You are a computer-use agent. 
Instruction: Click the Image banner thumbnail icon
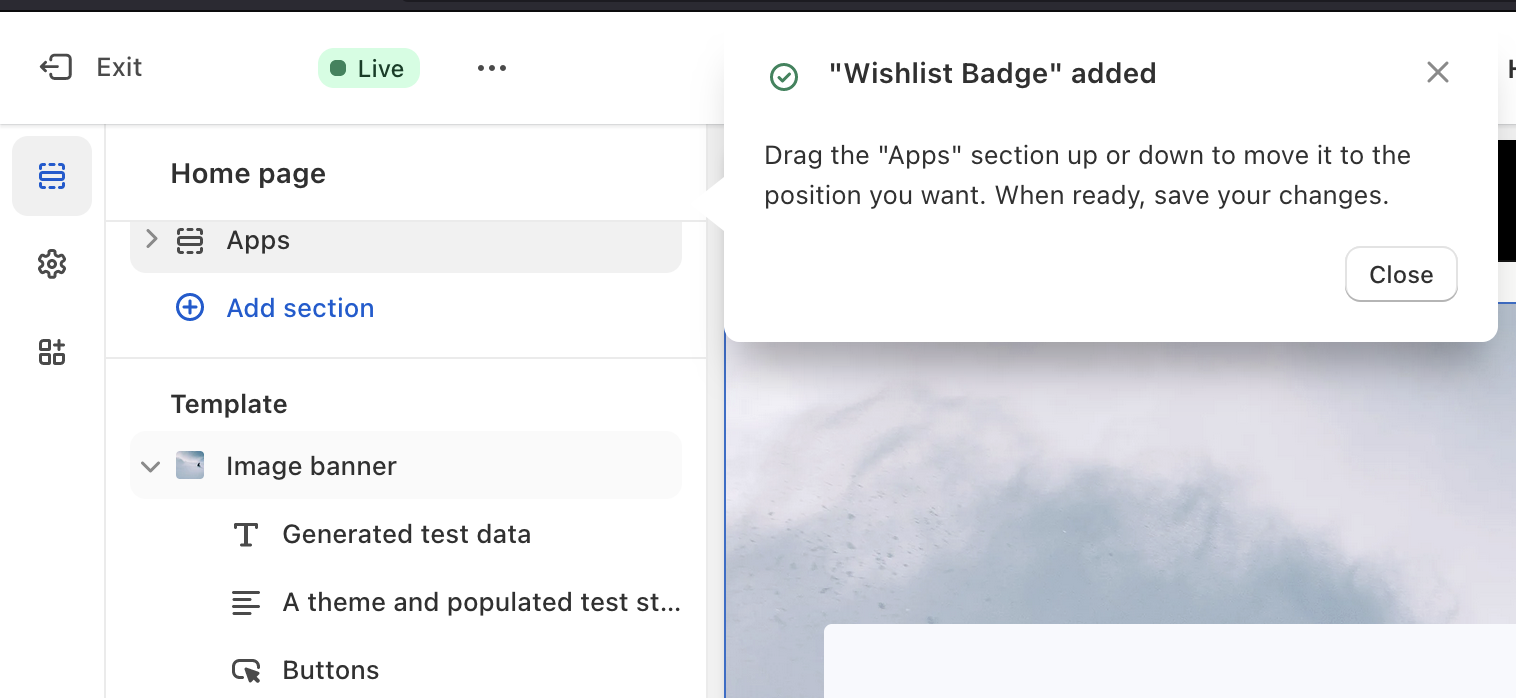click(x=190, y=465)
